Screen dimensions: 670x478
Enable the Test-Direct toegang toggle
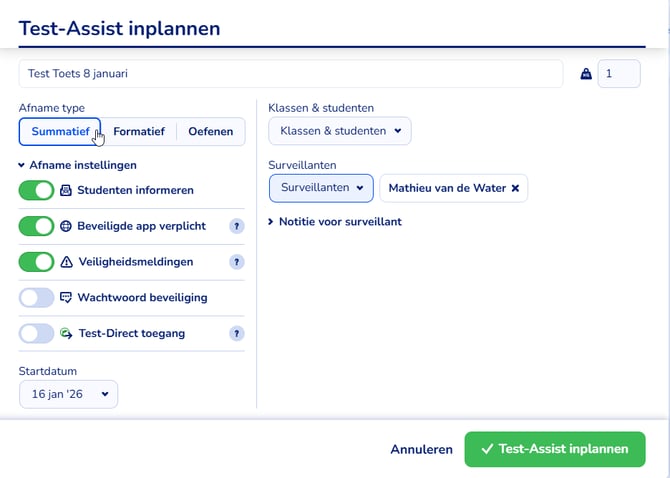(x=37, y=334)
